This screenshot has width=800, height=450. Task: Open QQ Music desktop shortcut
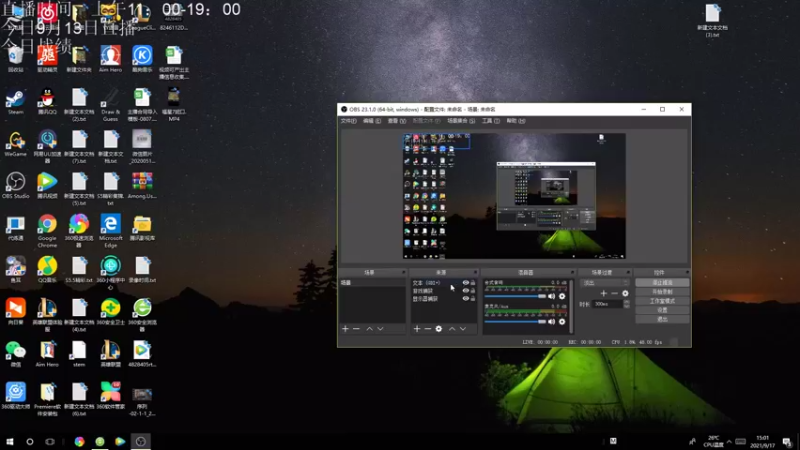(47, 270)
